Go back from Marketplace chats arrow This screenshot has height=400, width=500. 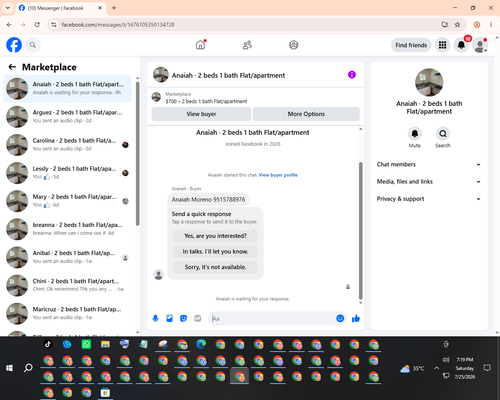click(12, 67)
